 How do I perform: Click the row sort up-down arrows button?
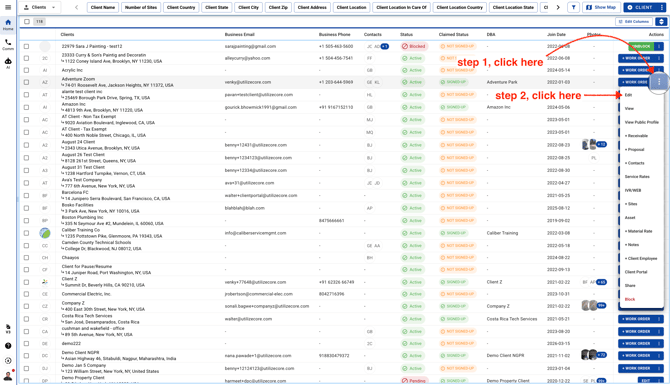click(x=661, y=21)
